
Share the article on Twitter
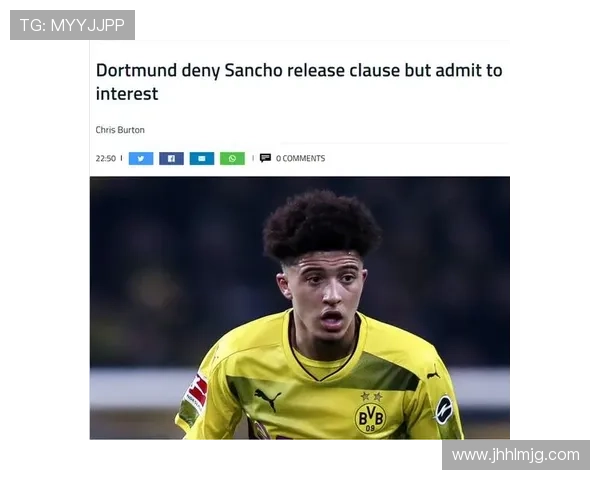click(x=141, y=158)
